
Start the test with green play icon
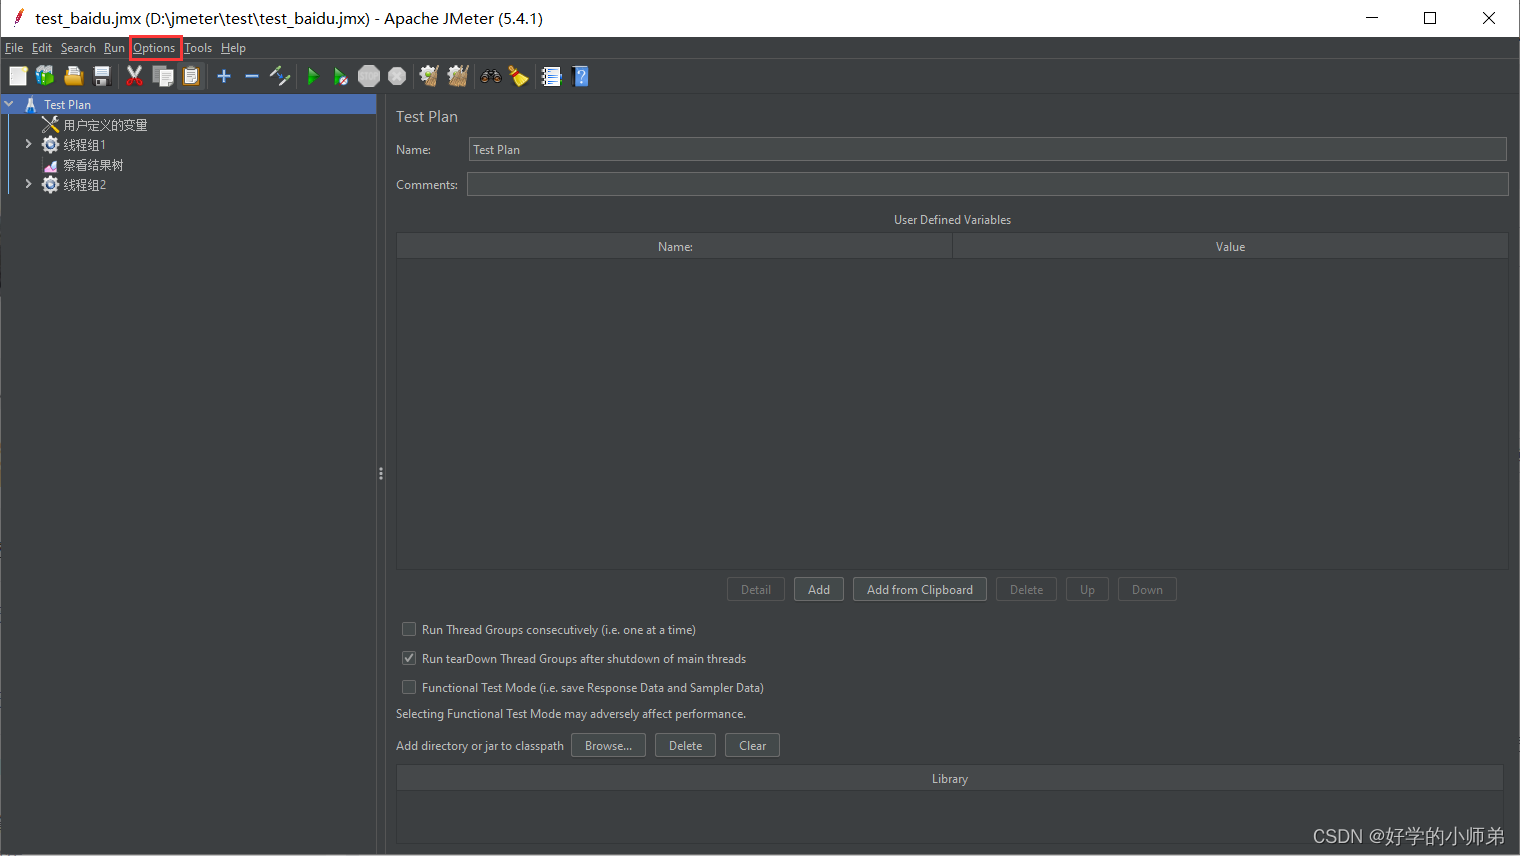(313, 76)
